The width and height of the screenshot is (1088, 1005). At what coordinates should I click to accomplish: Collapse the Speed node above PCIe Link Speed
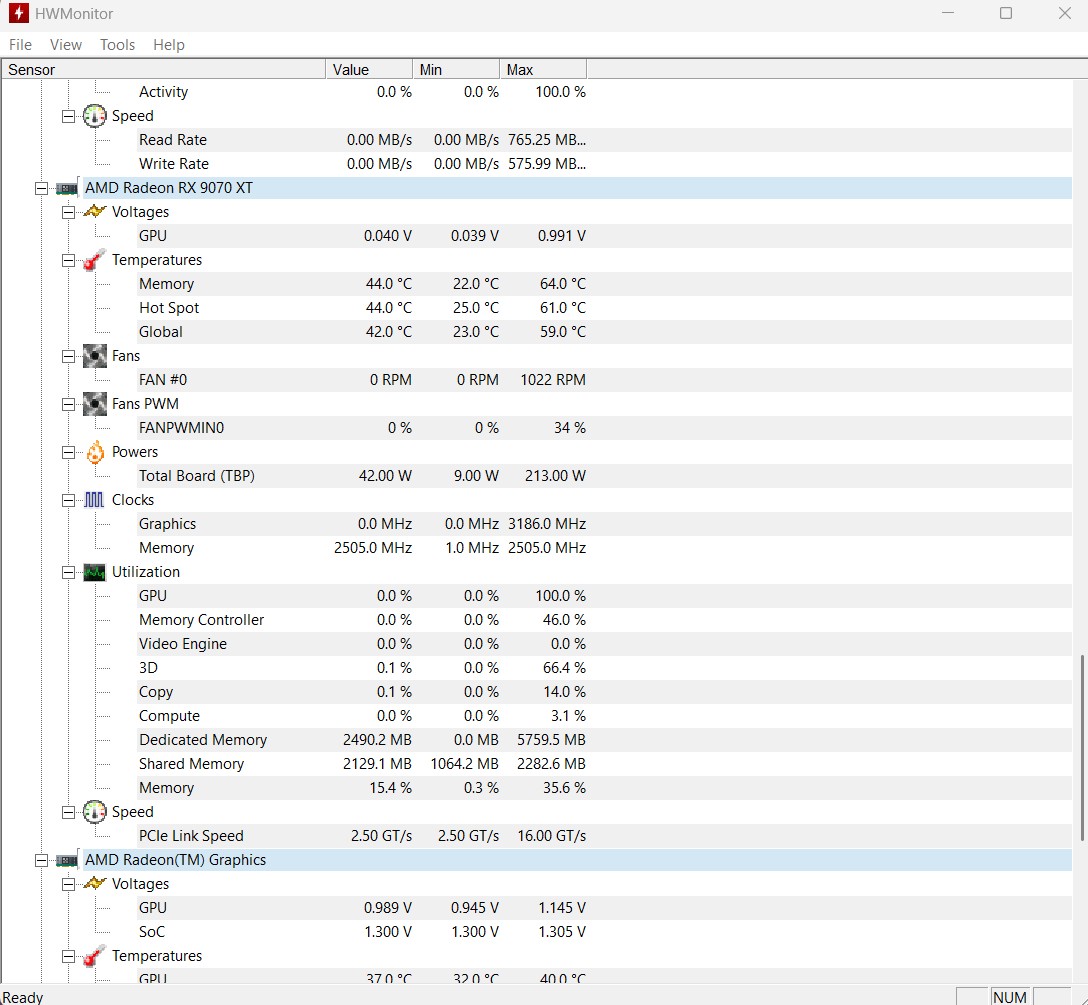click(68, 813)
